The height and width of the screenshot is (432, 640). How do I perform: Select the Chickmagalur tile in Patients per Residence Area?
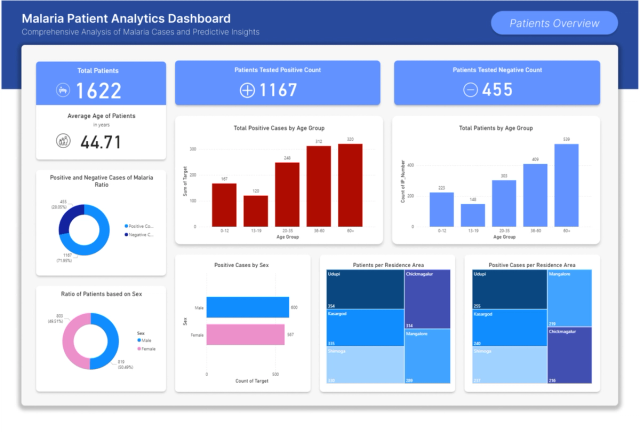(428, 299)
